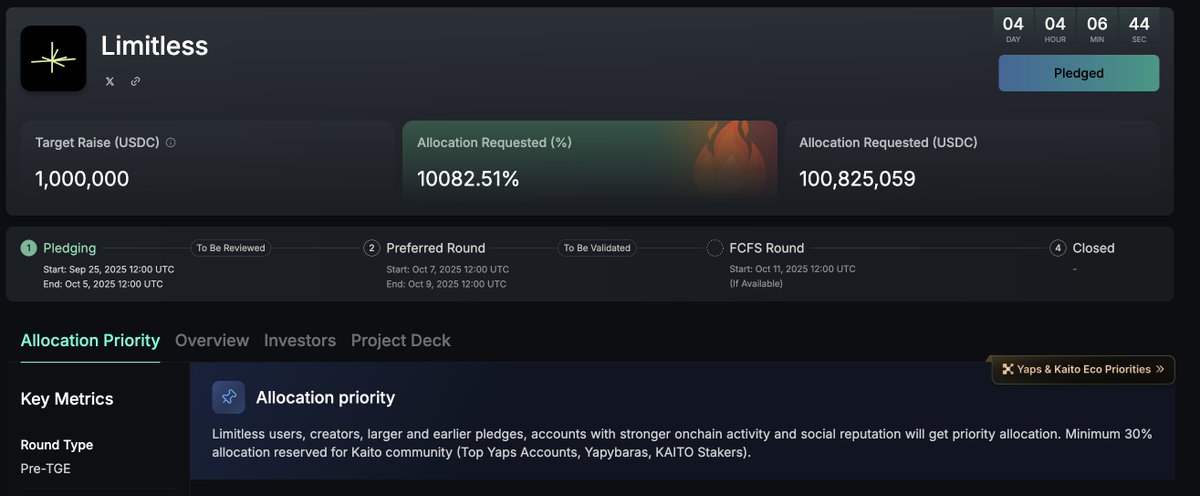Click the To Be Validated status badge
Image resolution: width=1200 pixels, height=496 pixels.
(597, 248)
